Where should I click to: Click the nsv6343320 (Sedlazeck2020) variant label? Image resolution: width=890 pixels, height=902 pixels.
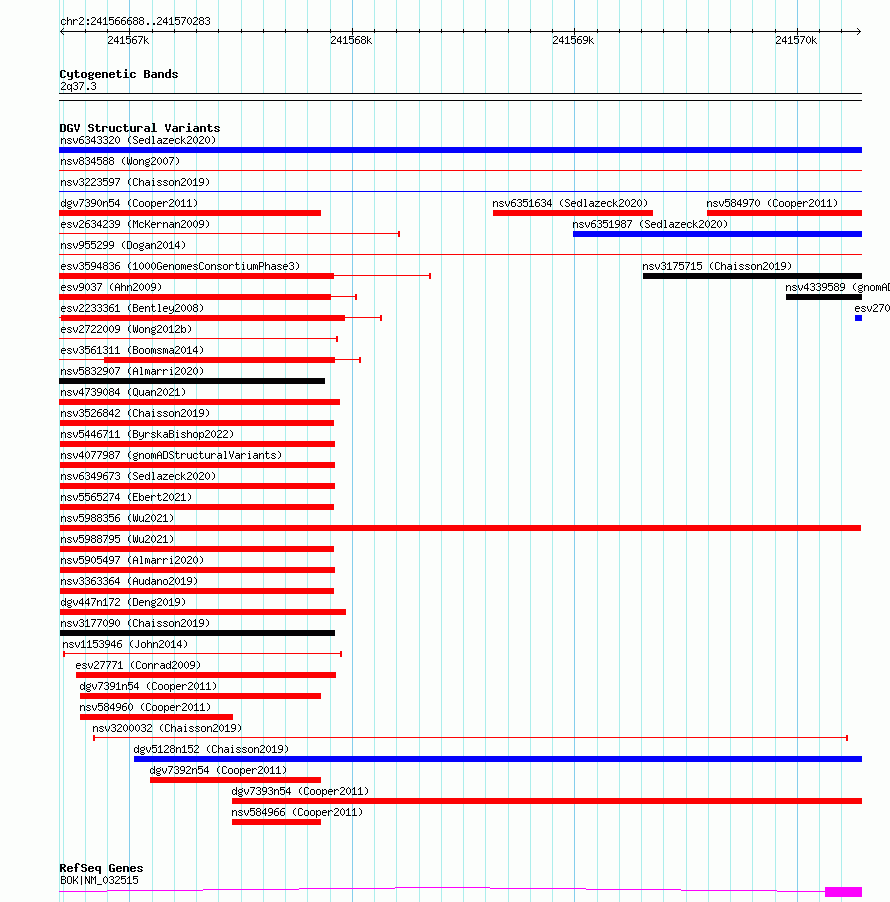[138, 140]
